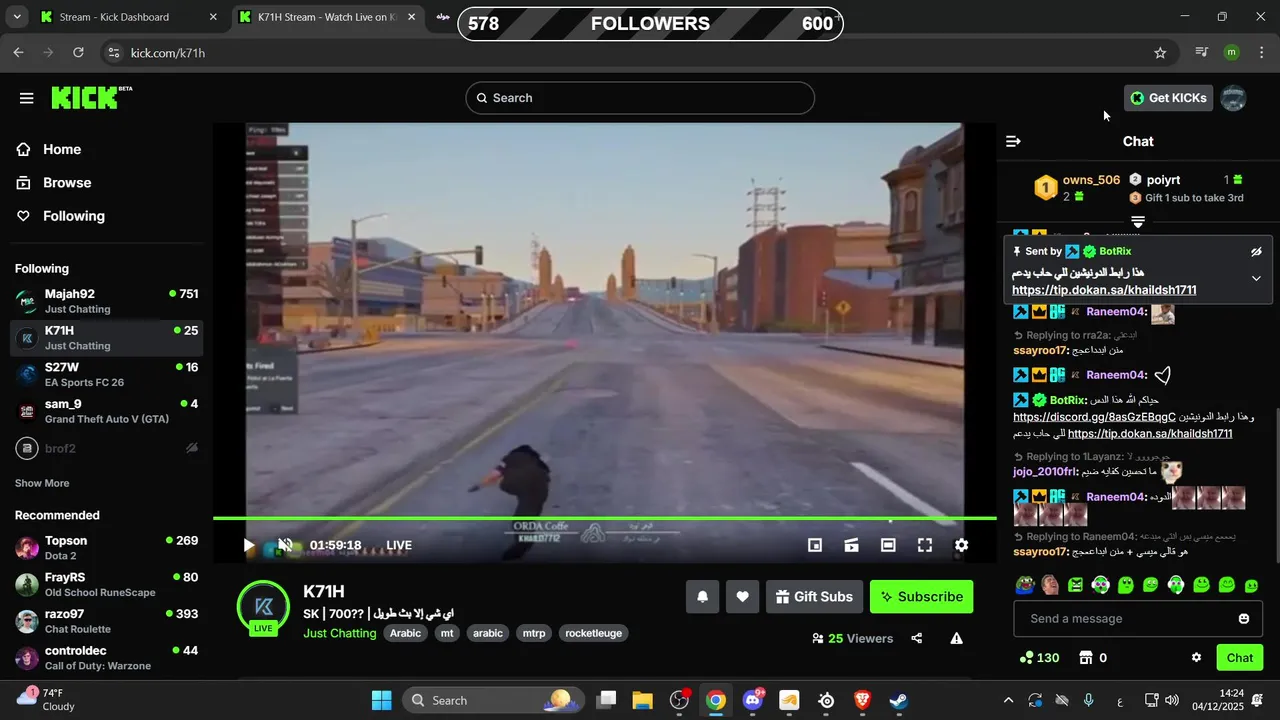The height and width of the screenshot is (720, 1280).
Task: Click the first pepe emote in quick bar
Action: coord(1024,585)
